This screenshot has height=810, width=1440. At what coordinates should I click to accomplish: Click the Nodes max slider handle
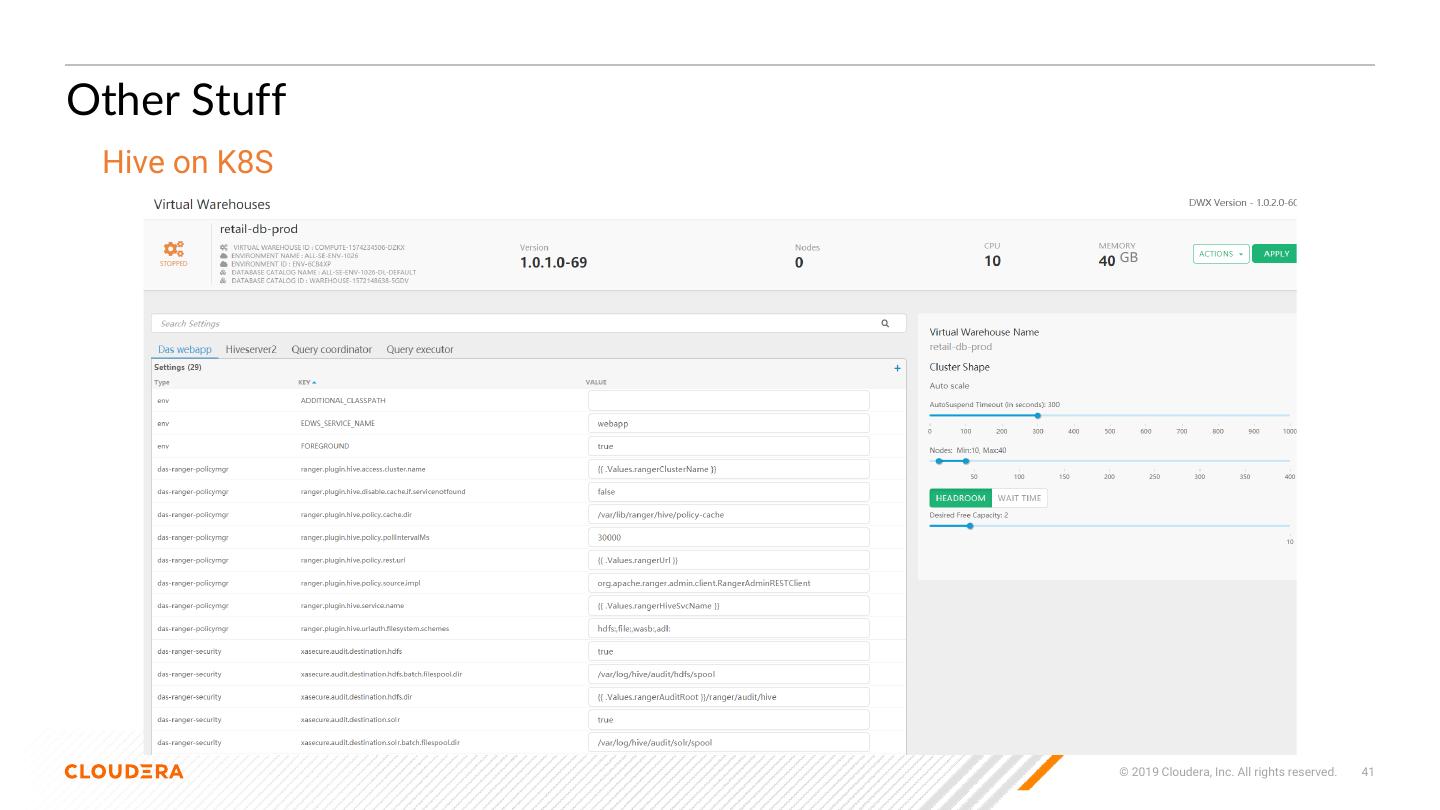[965, 461]
